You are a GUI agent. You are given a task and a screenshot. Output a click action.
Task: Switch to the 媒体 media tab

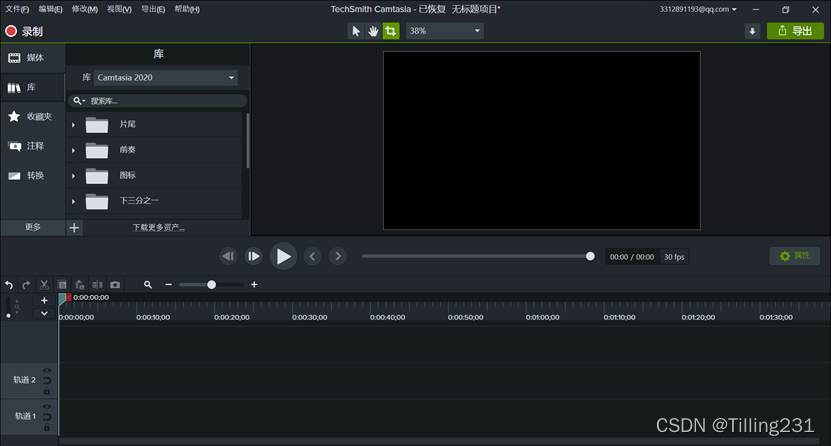pos(32,58)
